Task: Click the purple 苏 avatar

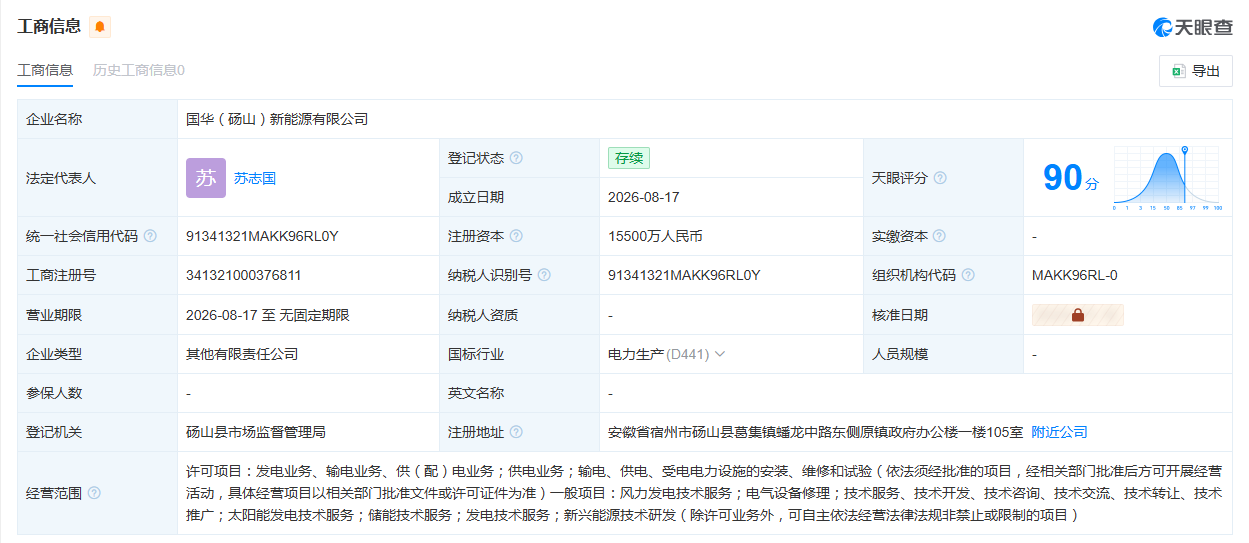Action: [x=206, y=178]
